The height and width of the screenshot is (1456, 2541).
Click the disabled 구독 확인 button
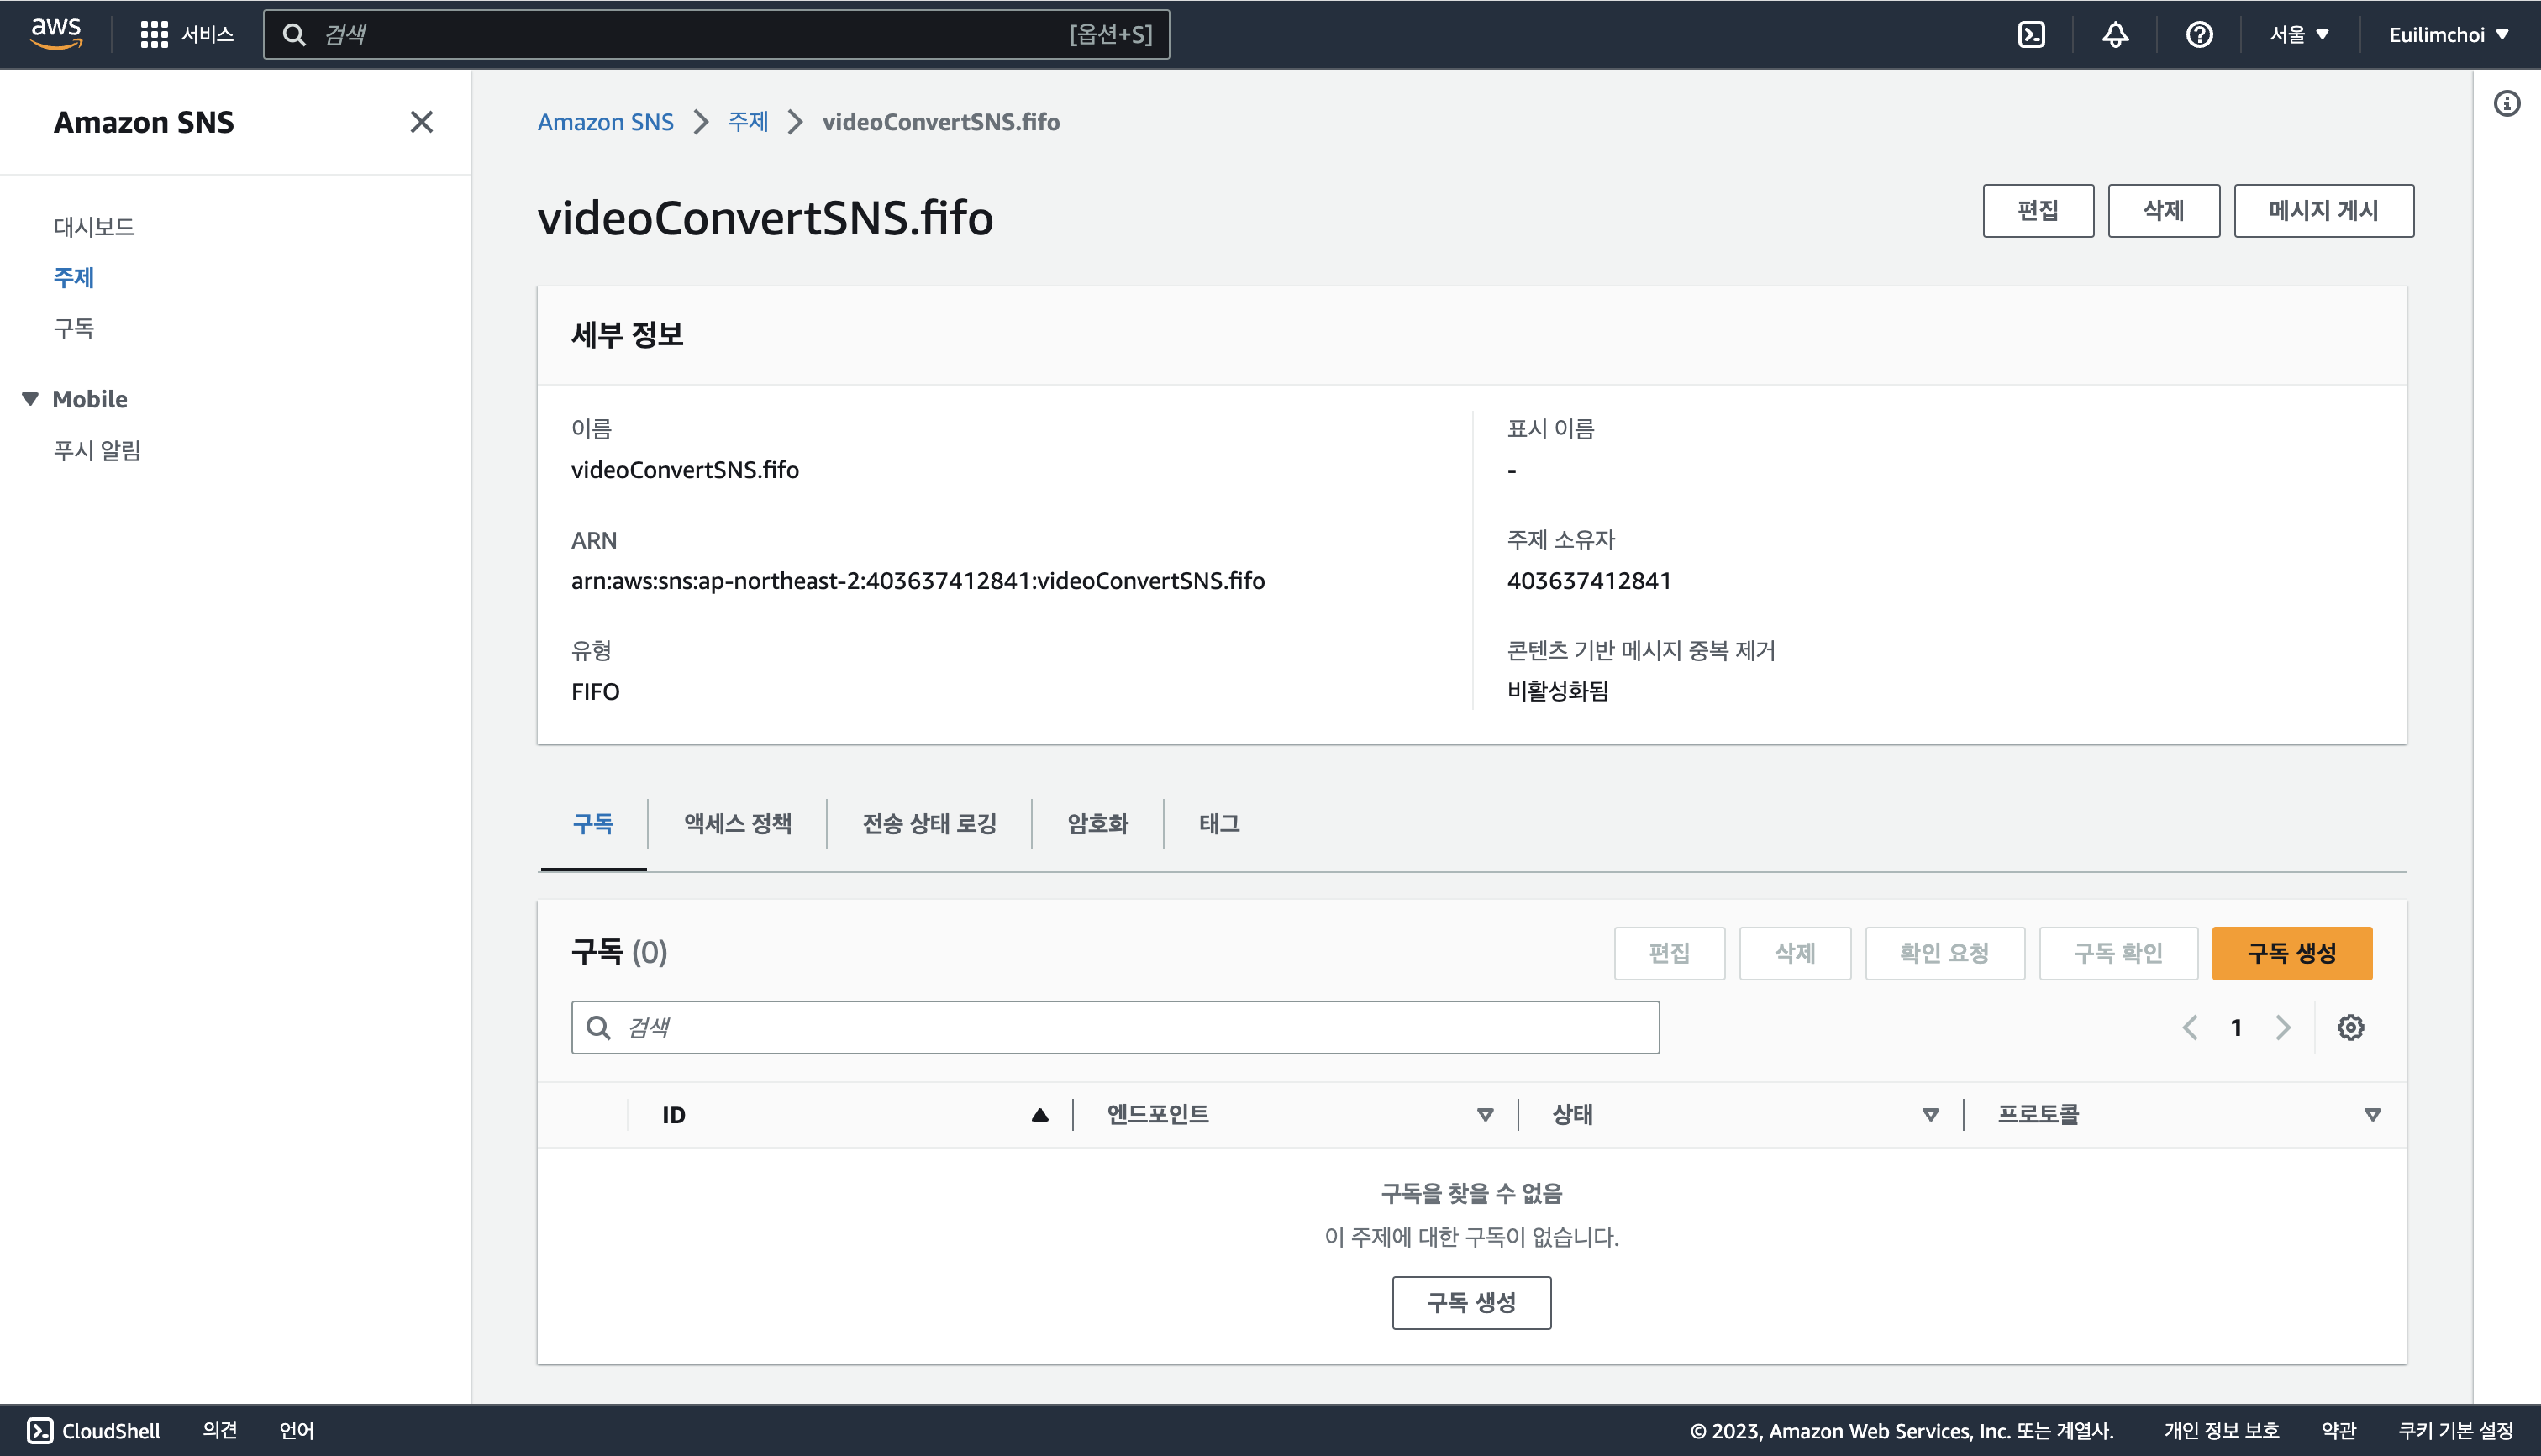coord(2118,953)
